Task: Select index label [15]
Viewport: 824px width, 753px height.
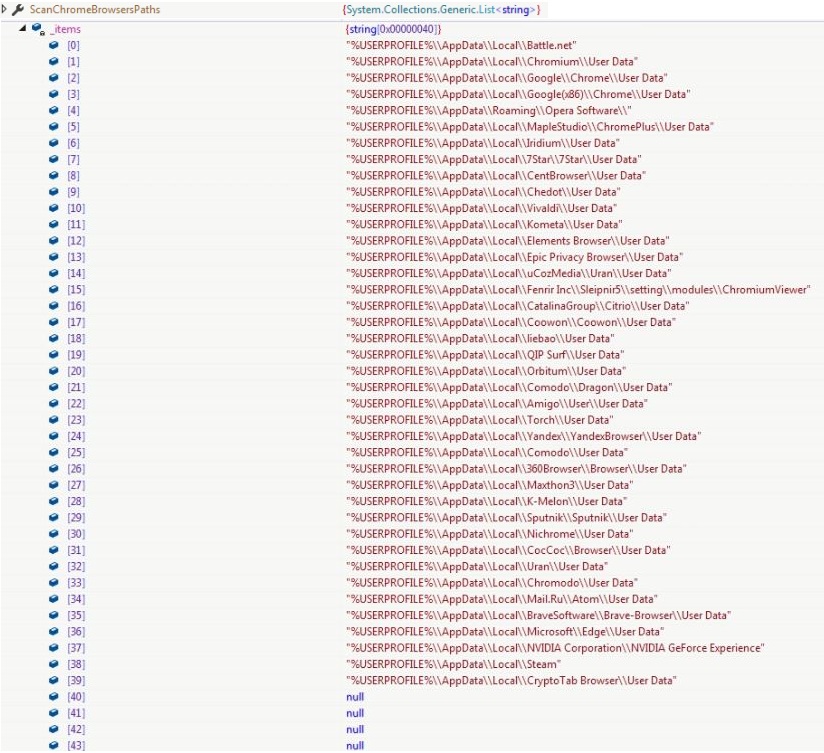Action: click(x=76, y=290)
